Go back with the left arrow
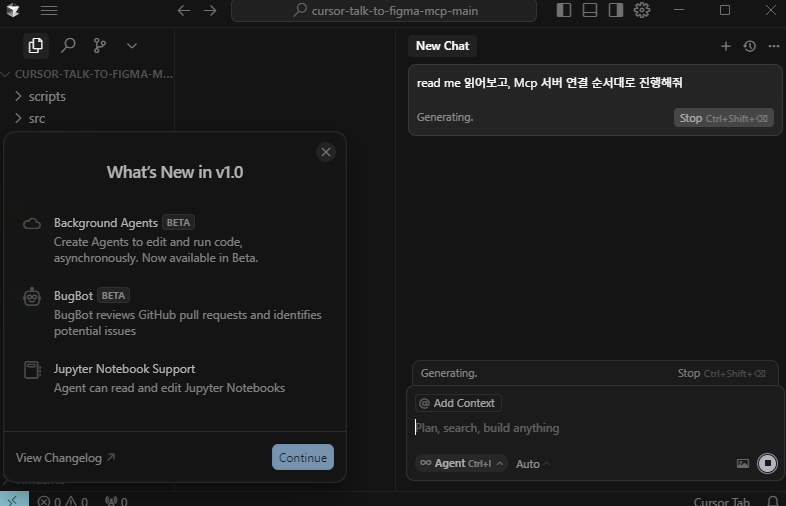 (x=183, y=11)
